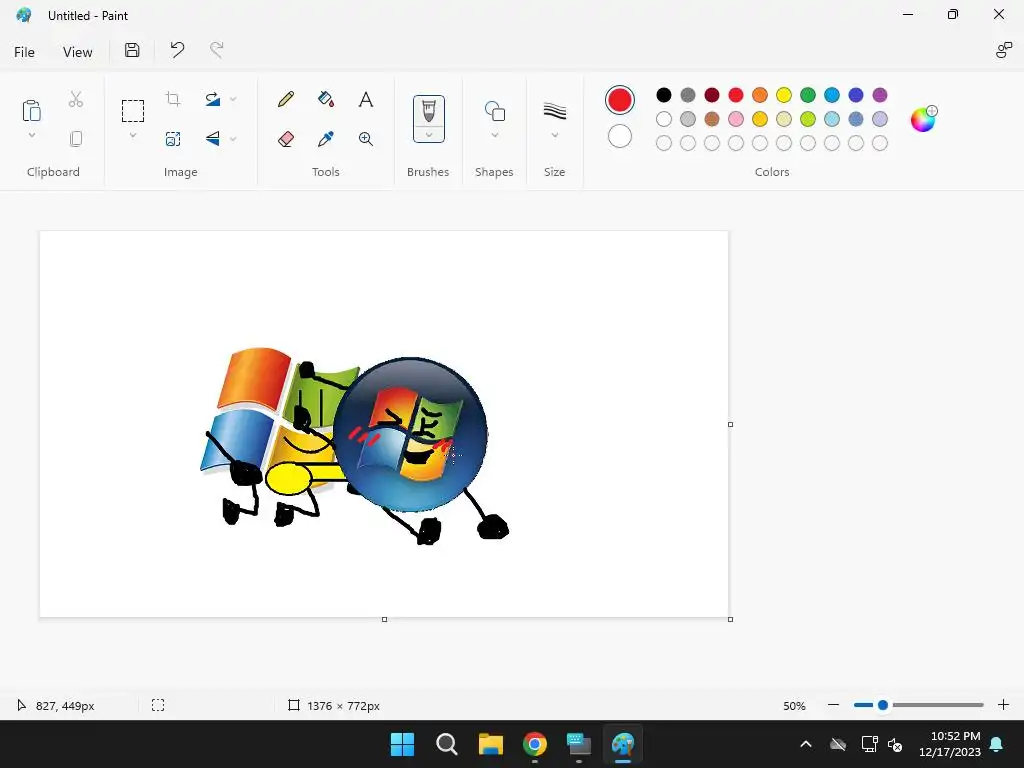
Task: Click the canvas bottom-edge middle handle
Action: click(x=385, y=619)
